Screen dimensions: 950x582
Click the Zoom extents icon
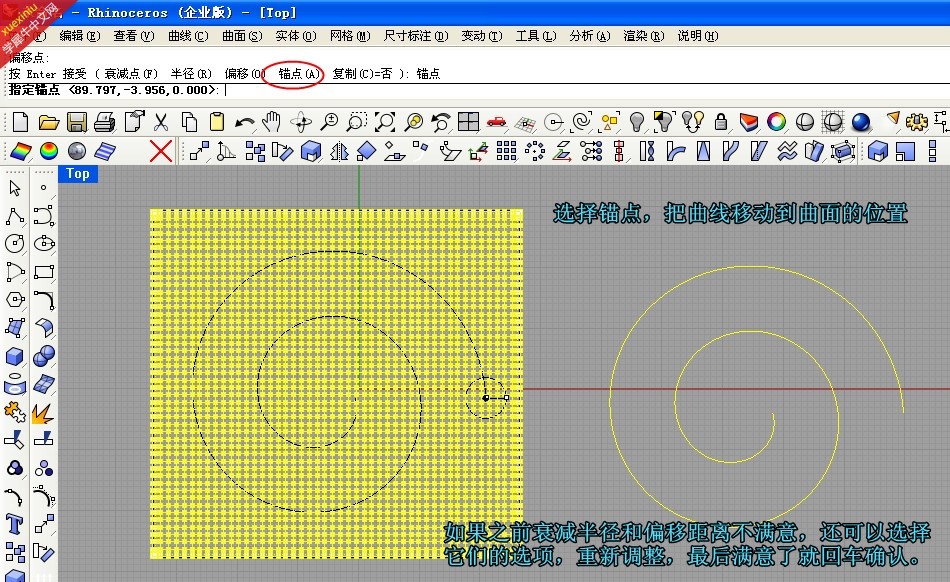tap(385, 122)
